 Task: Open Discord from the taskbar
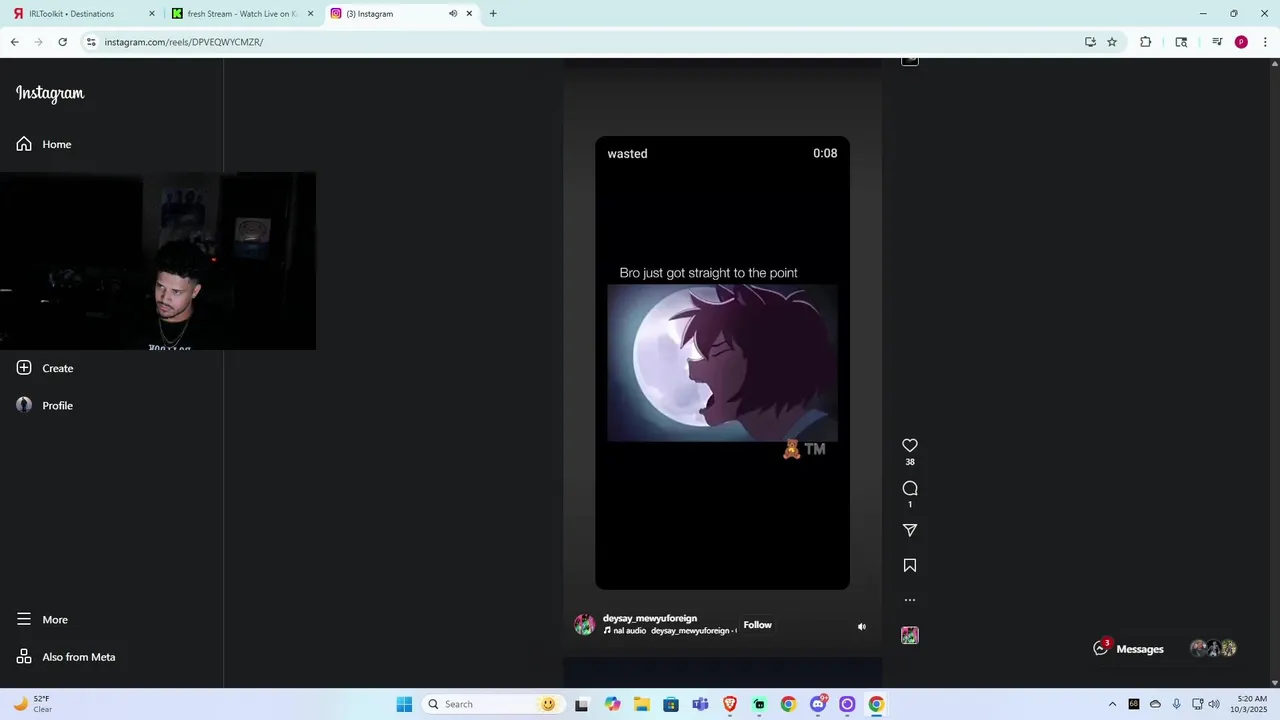(x=818, y=704)
